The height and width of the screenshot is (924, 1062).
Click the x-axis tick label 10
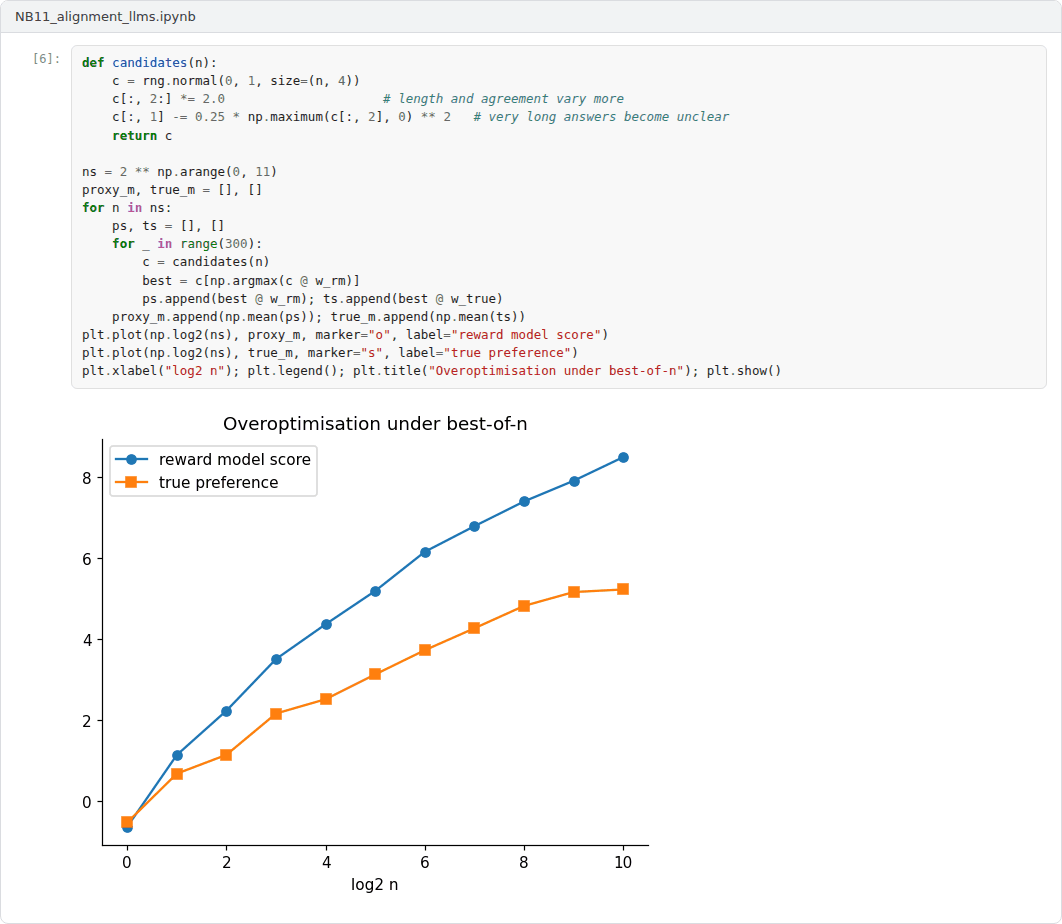point(623,862)
